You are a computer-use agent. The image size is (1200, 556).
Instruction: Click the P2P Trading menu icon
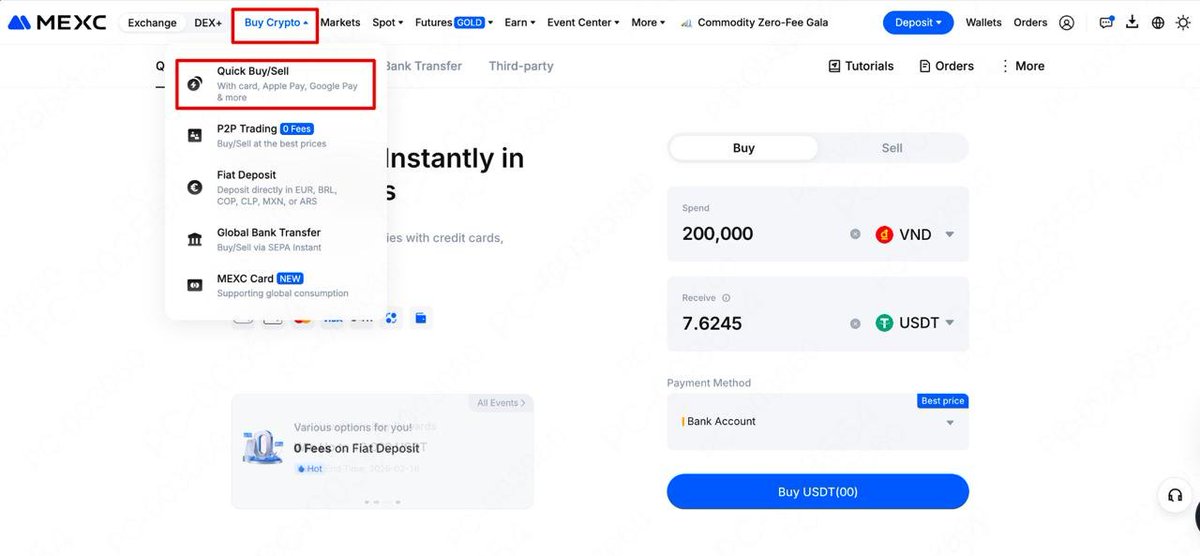195,135
